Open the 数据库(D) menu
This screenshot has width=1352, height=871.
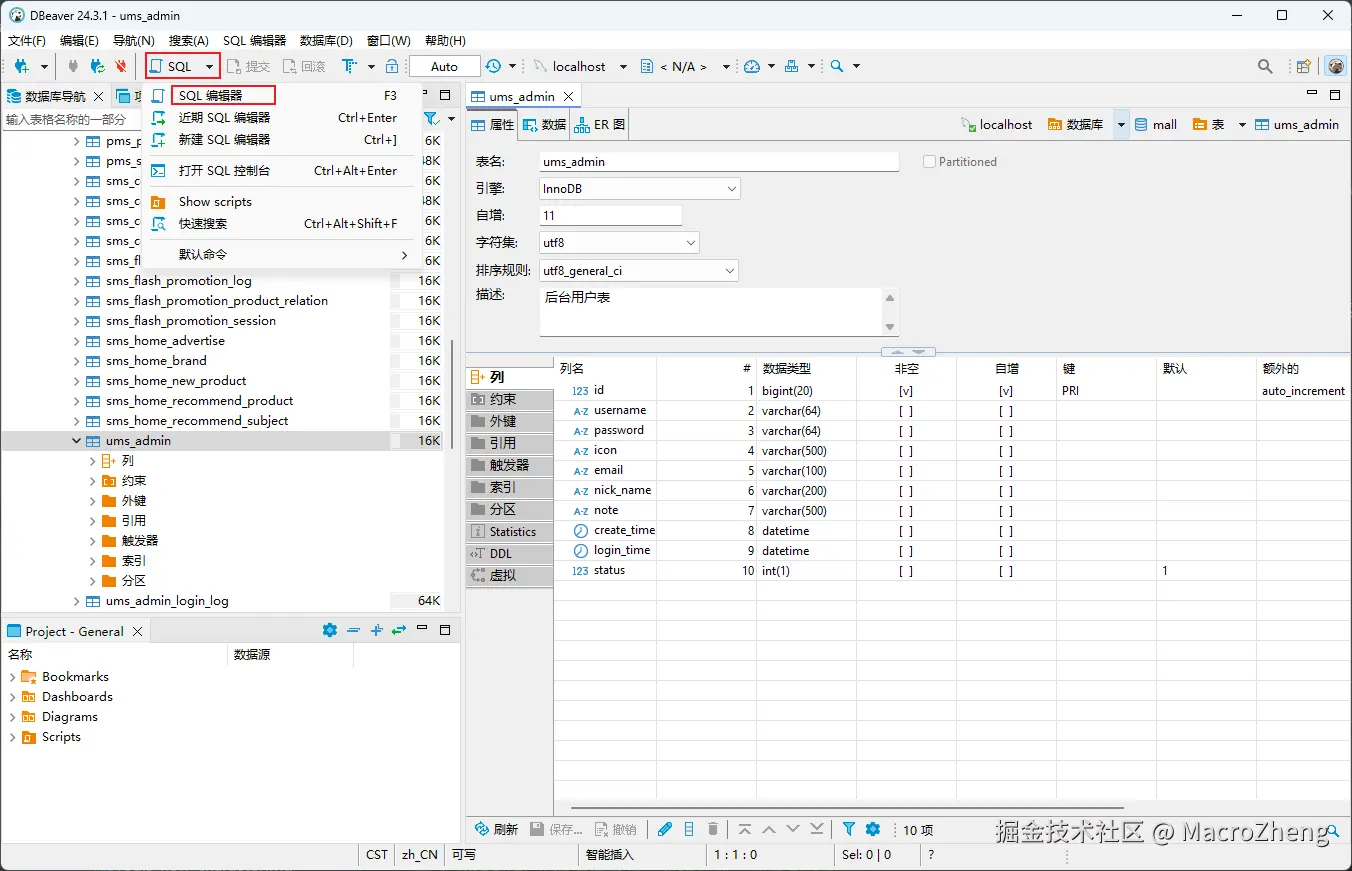tap(327, 41)
